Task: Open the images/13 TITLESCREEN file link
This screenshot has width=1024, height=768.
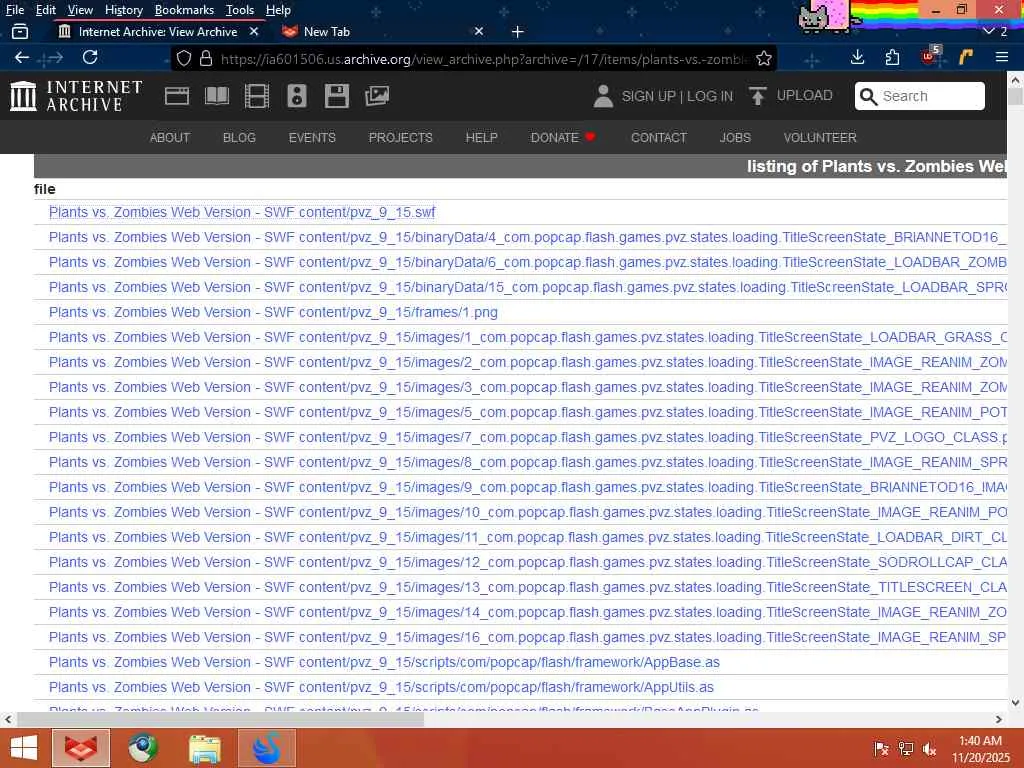Action: [x=528, y=587]
